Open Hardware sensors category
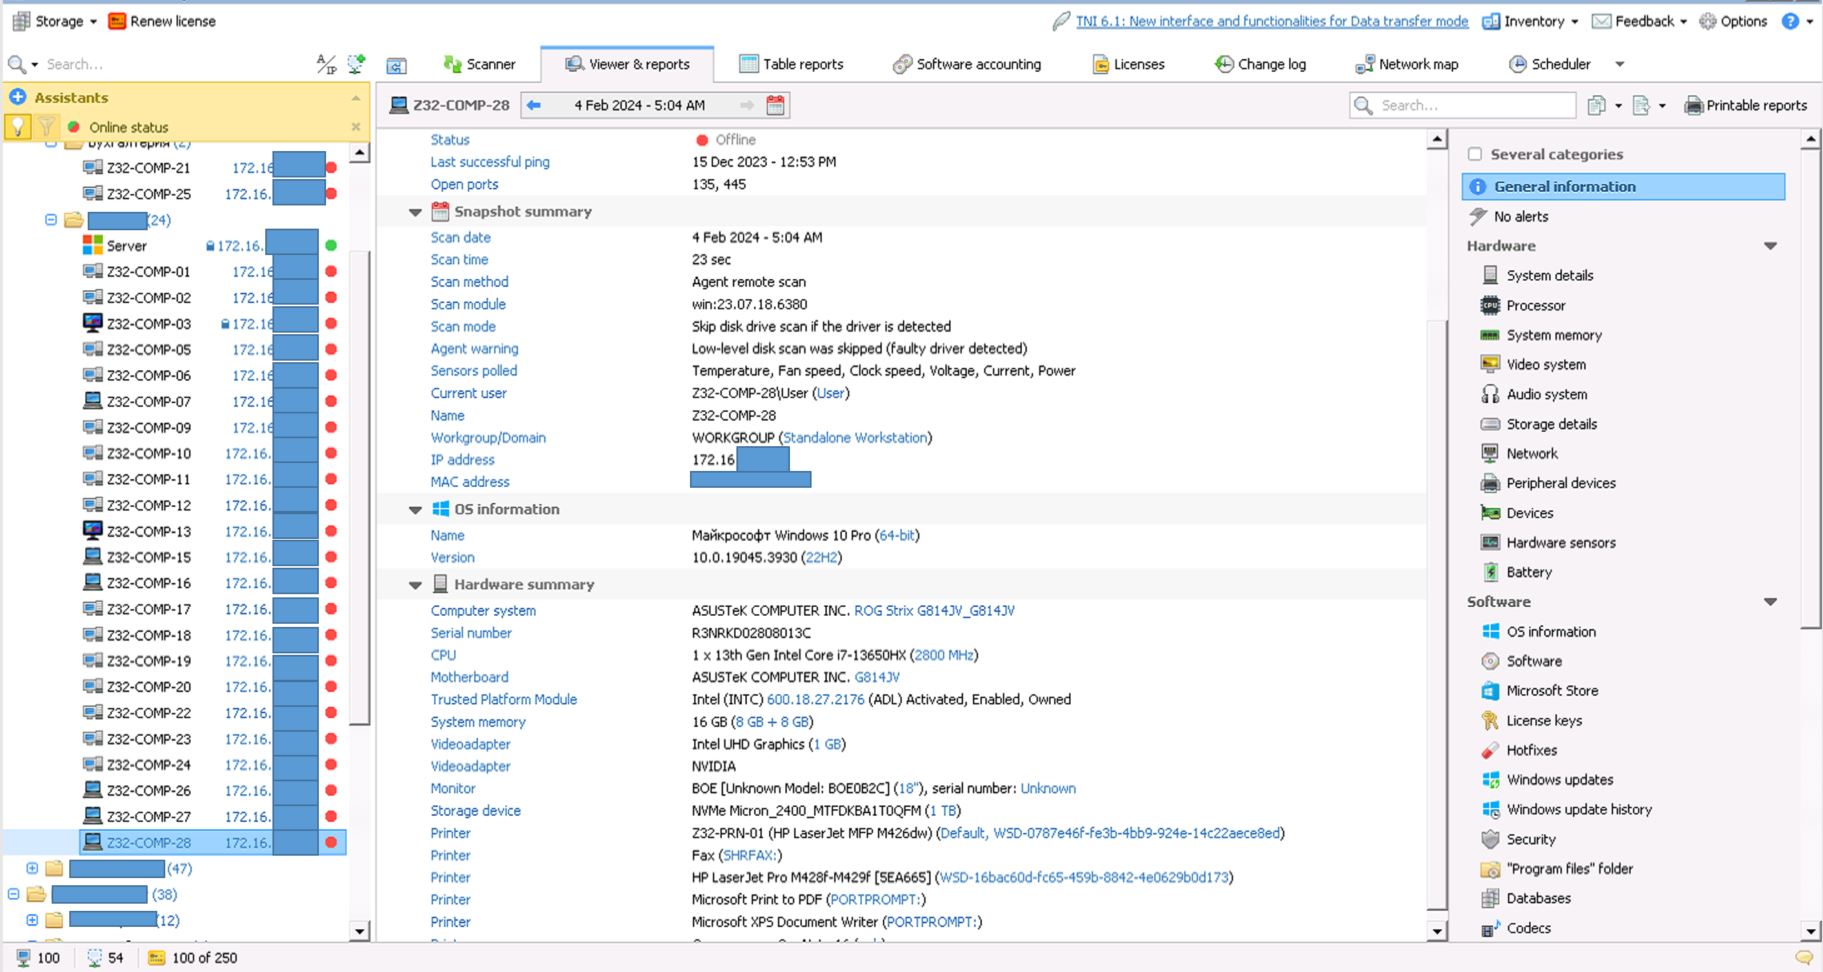1823x972 pixels. click(x=1548, y=543)
